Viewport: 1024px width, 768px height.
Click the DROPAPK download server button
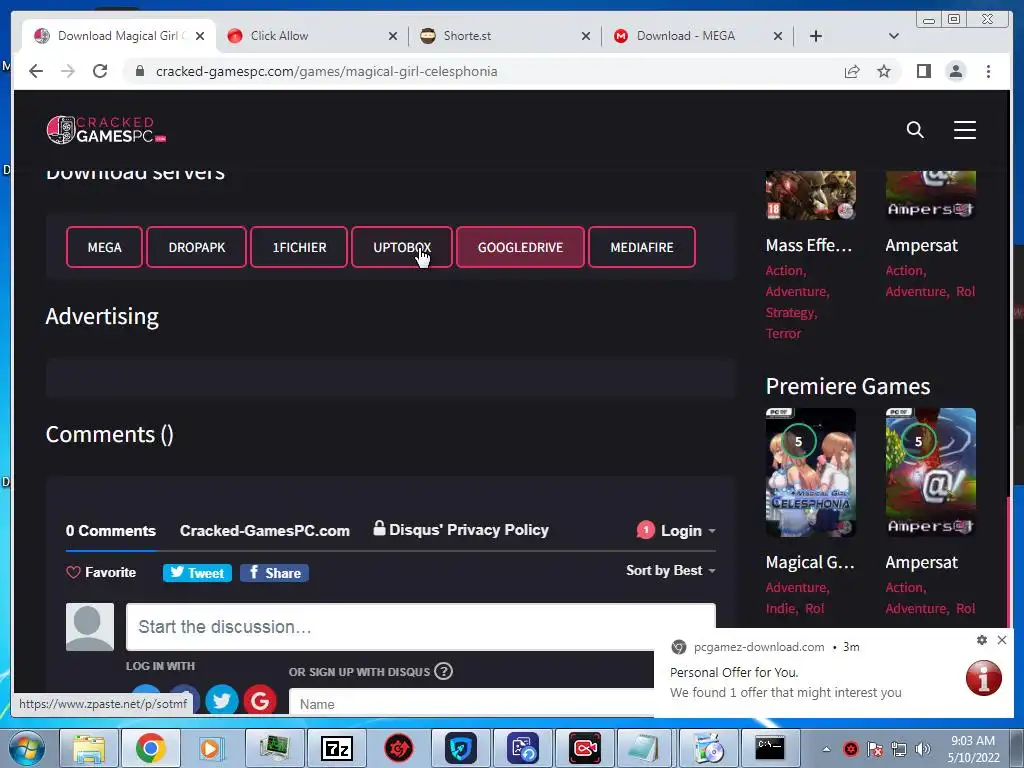pos(197,248)
